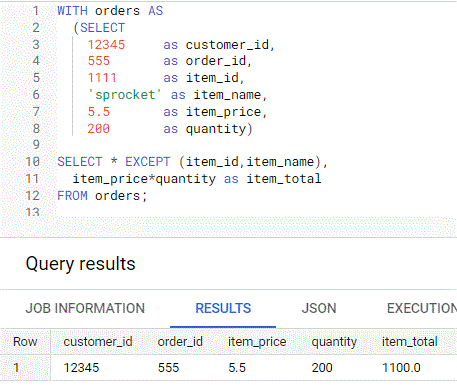The image size is (457, 390).
Task: Click quantity) alias on editor line 8
Action: click(219, 129)
